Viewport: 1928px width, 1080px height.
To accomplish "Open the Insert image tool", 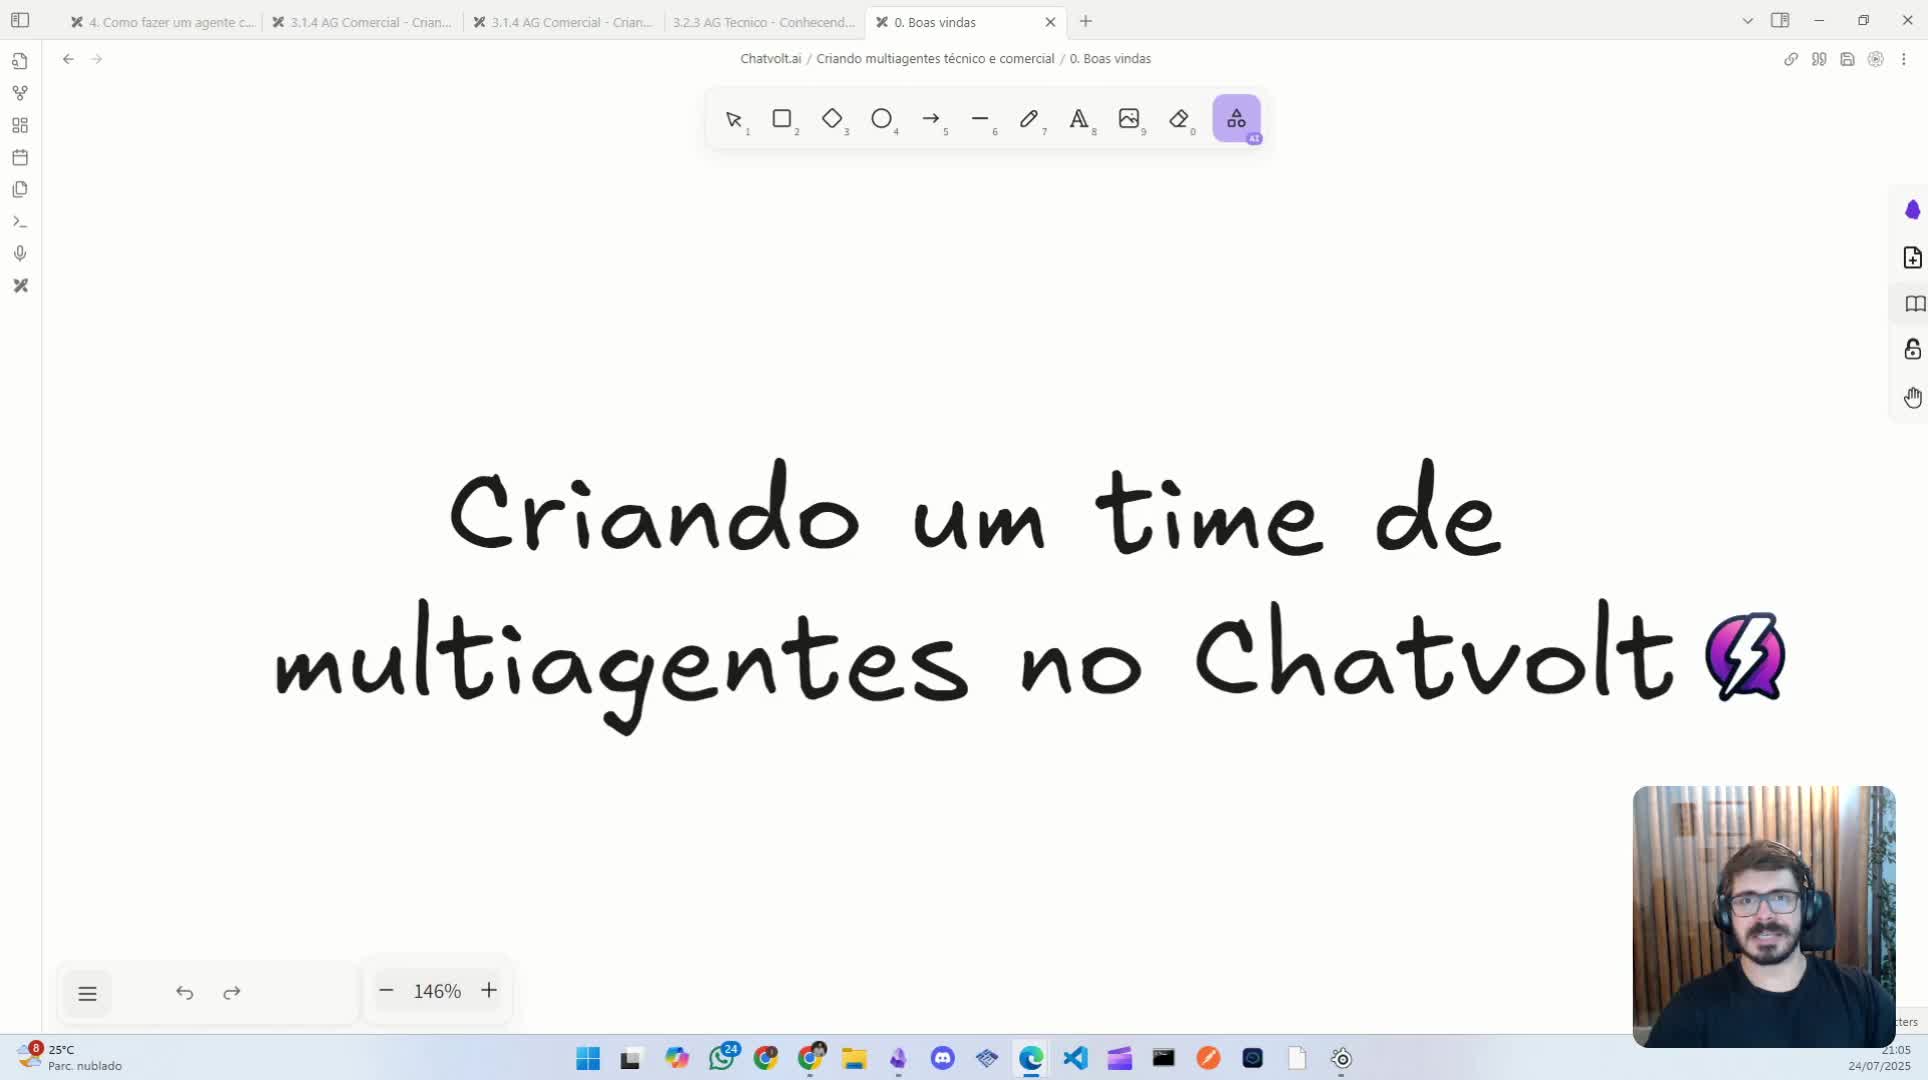I will click(x=1130, y=119).
